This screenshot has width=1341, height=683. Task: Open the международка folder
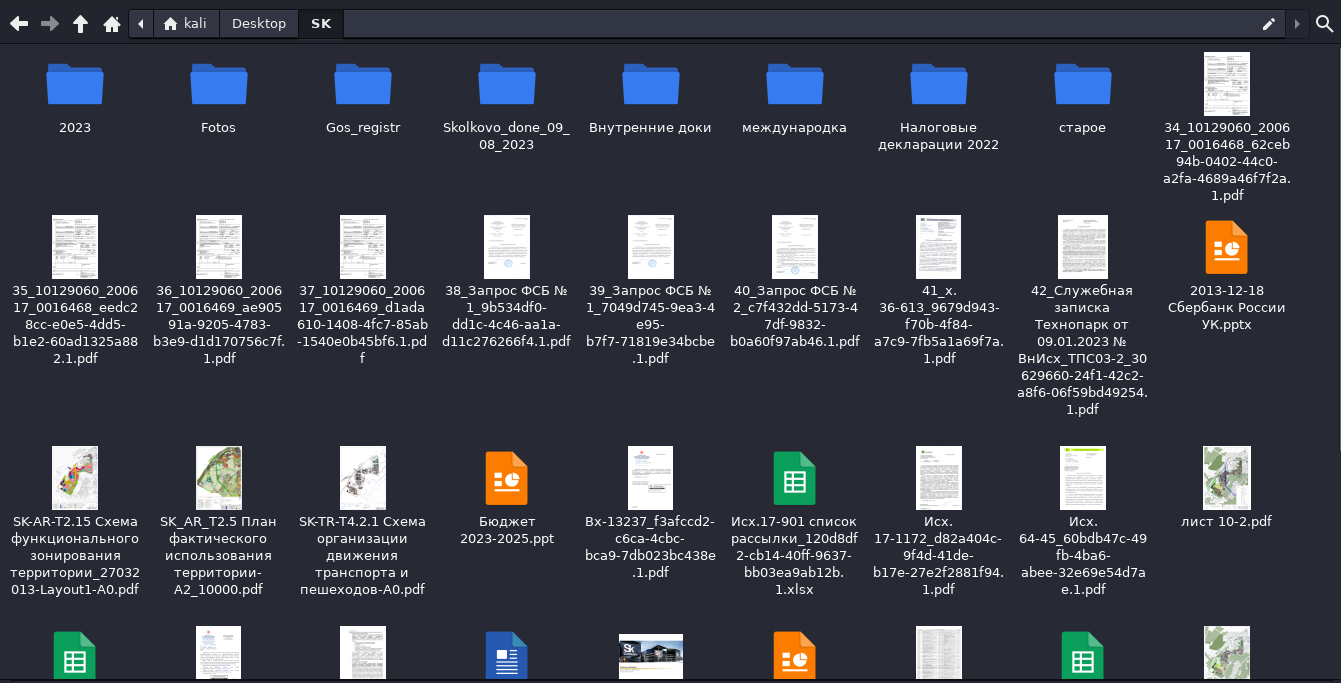795,83
